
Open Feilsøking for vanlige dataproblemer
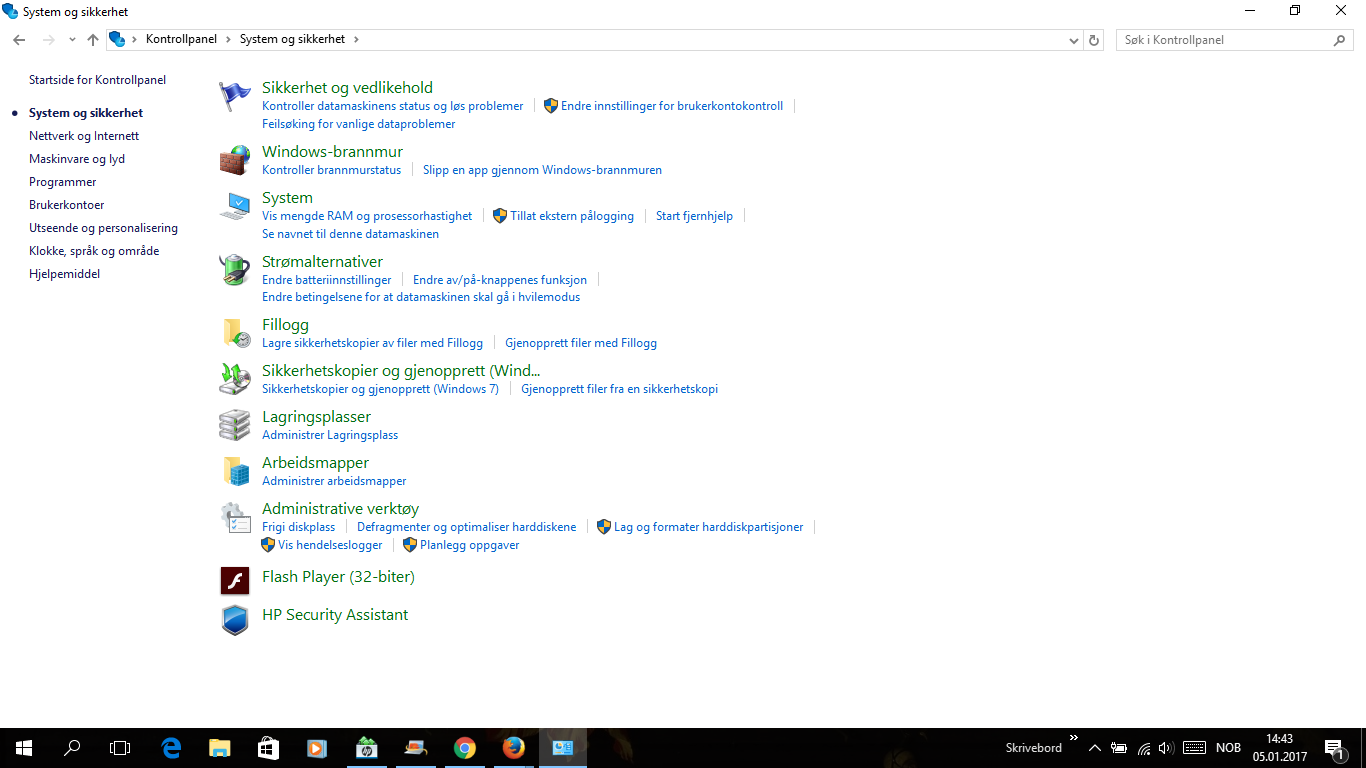[358, 124]
